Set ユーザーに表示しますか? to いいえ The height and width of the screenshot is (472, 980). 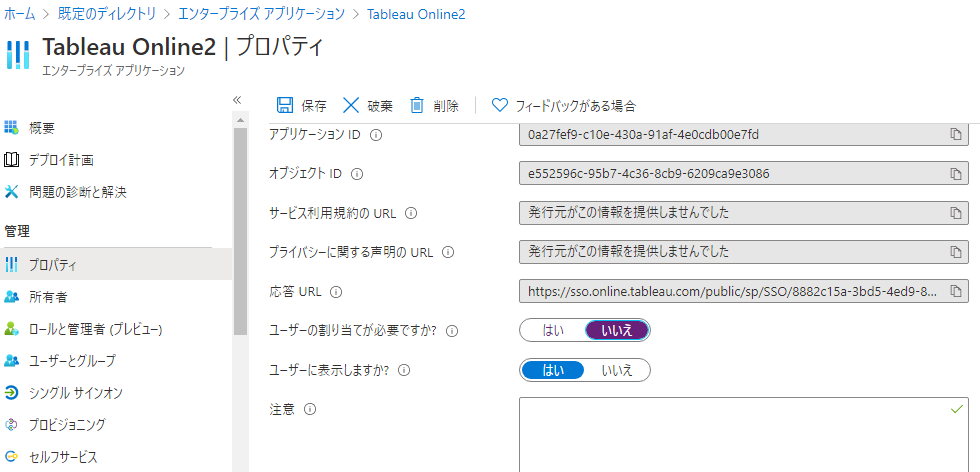click(x=617, y=369)
